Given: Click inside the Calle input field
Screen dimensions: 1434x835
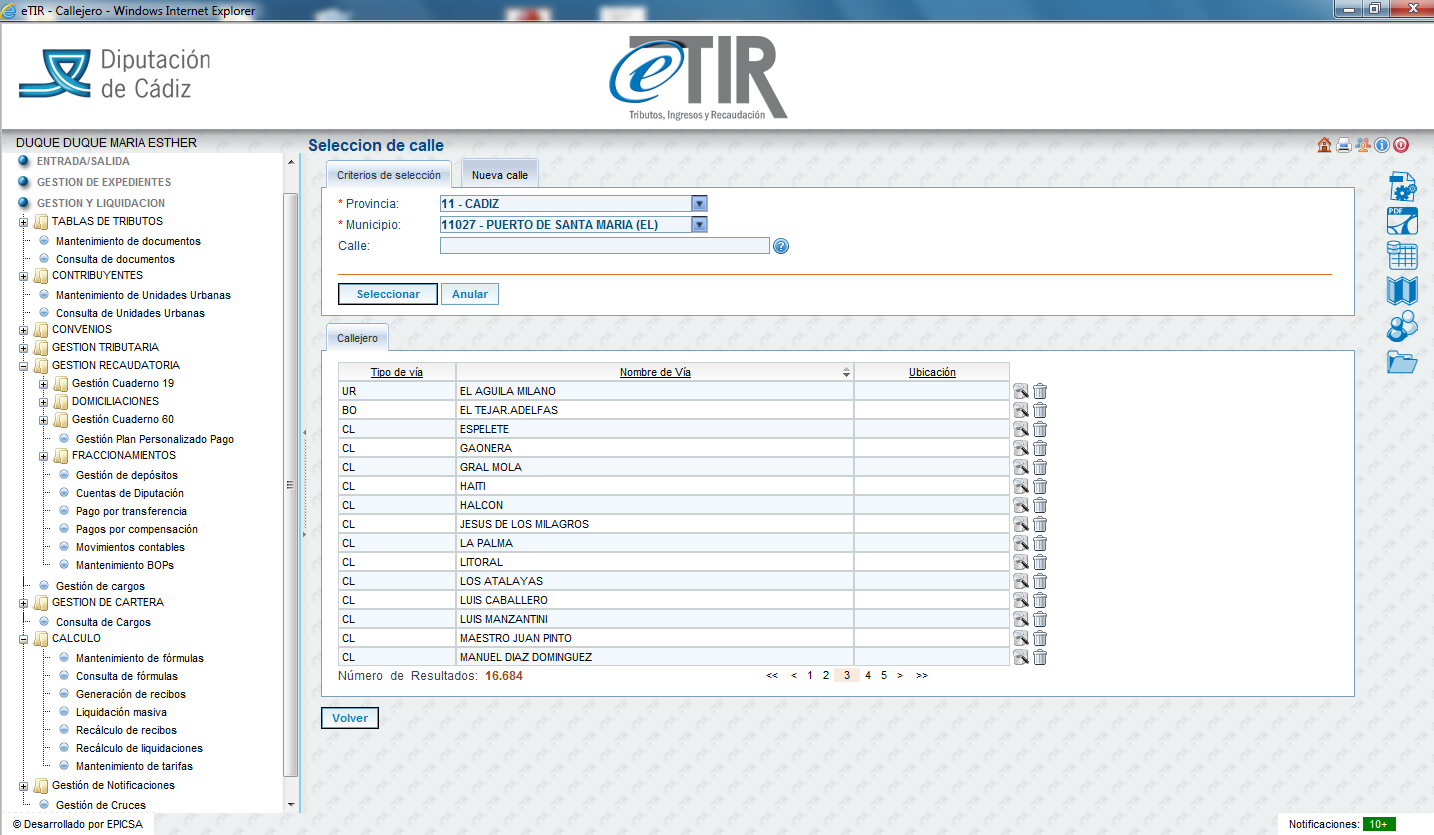Looking at the screenshot, I should click(x=605, y=246).
